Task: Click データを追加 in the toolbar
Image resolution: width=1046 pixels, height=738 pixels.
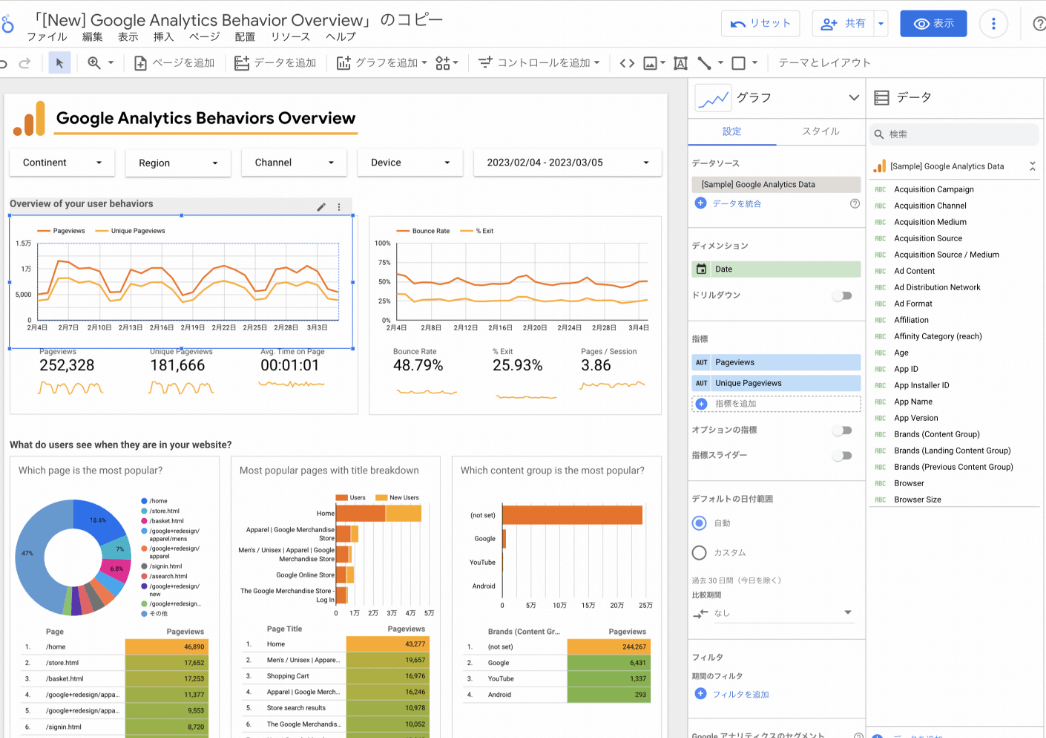Action: [275, 63]
